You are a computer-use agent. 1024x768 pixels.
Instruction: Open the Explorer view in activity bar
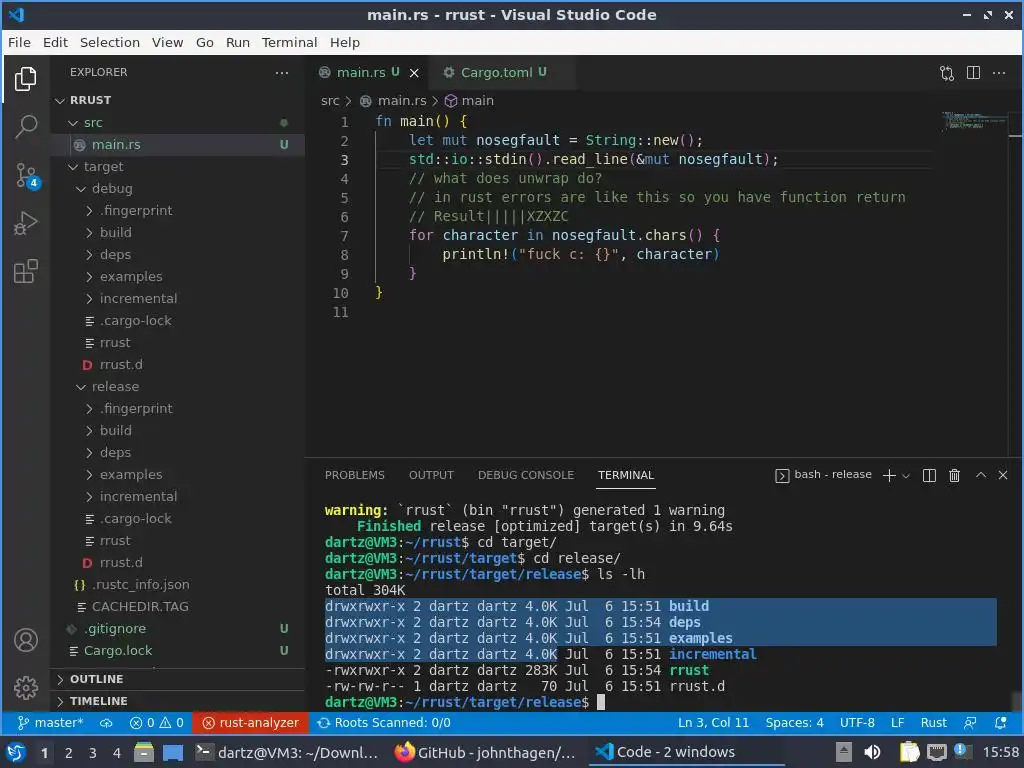click(25, 79)
